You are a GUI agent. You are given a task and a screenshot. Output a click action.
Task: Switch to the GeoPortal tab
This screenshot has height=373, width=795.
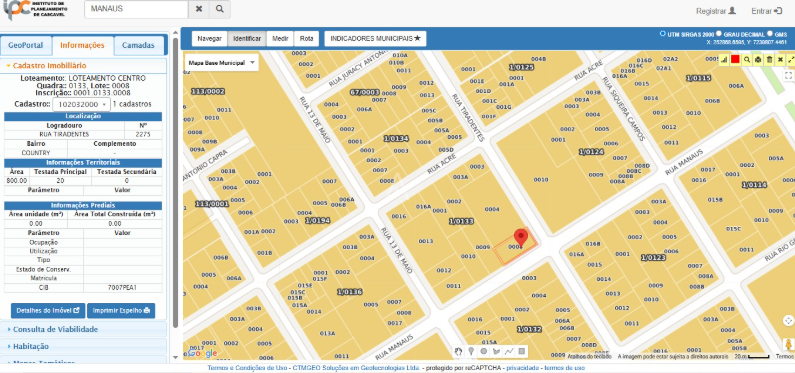pos(26,45)
